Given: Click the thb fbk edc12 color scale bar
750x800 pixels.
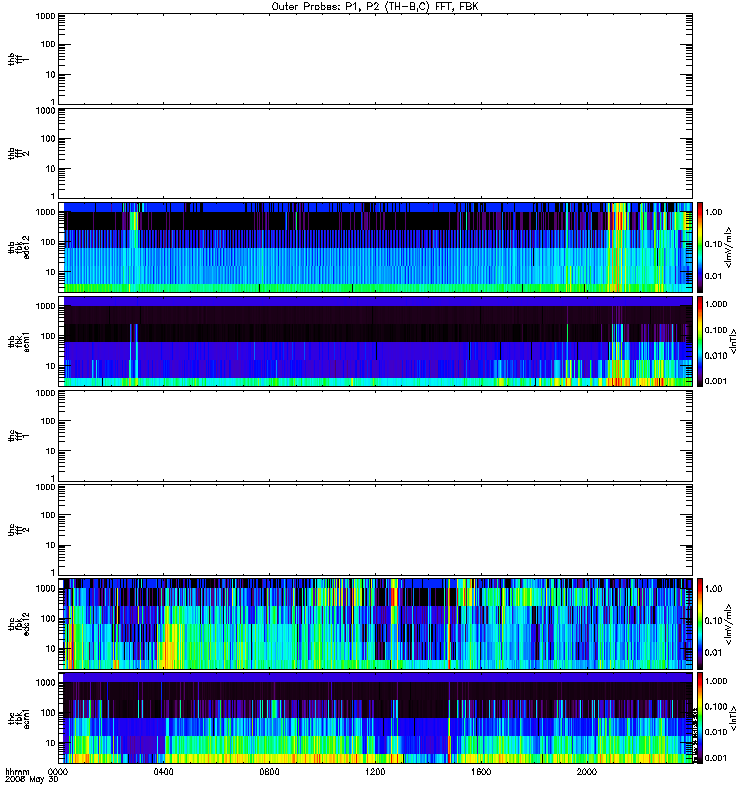Looking at the screenshot, I should pyautogui.click(x=700, y=247).
